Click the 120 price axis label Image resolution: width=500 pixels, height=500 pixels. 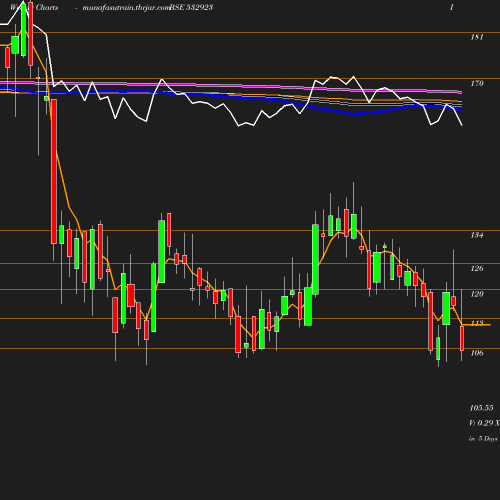(477, 294)
